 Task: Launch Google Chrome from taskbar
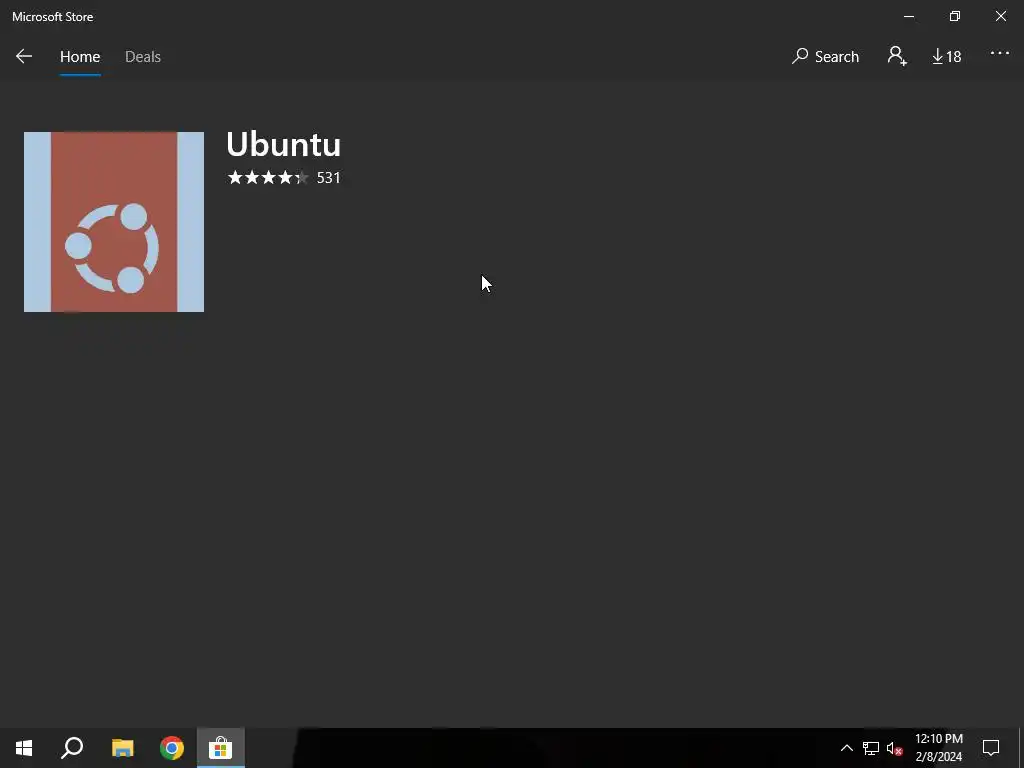pyautogui.click(x=172, y=748)
